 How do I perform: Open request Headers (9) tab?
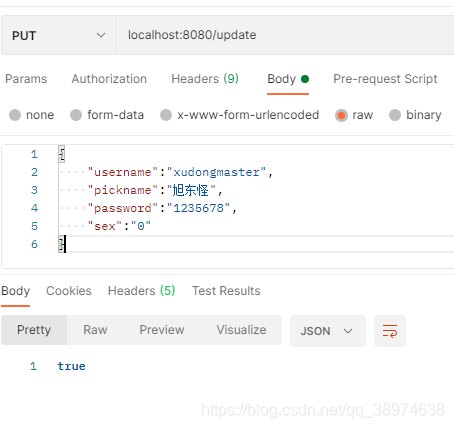tap(205, 79)
